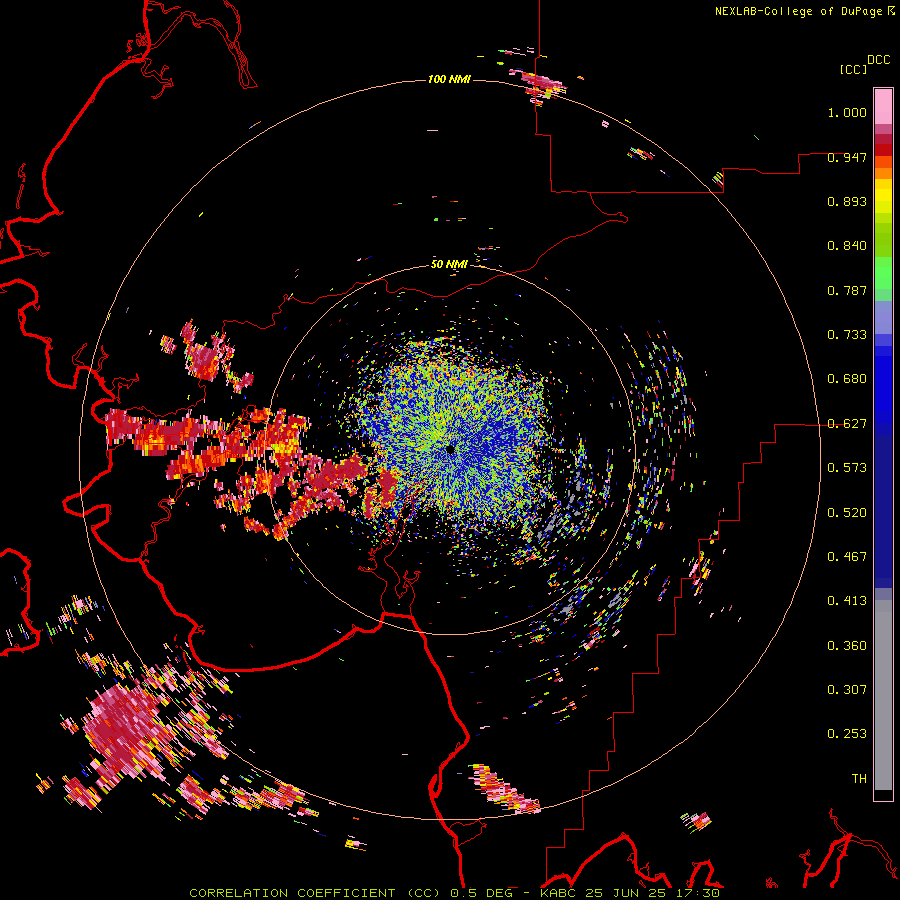Select the 0.520 scale value

click(x=847, y=513)
